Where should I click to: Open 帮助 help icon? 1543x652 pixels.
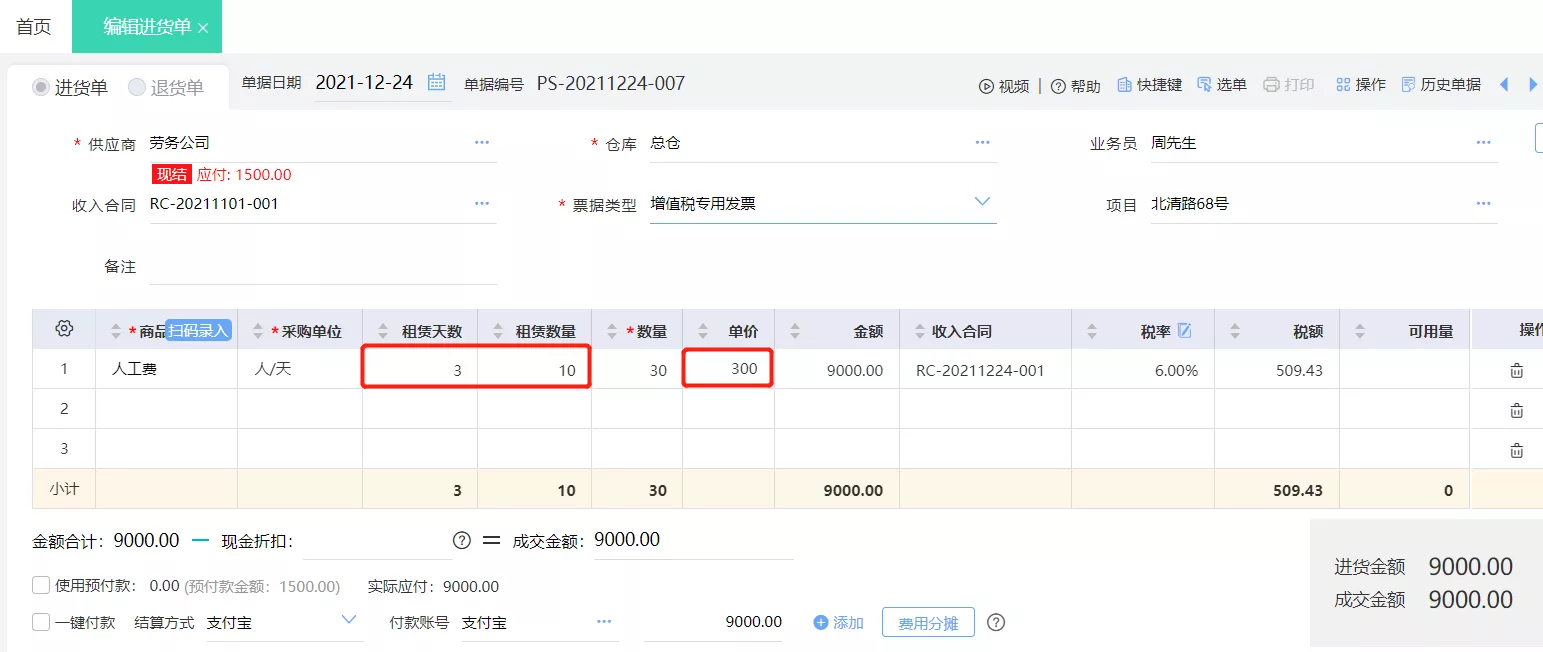point(1058,86)
